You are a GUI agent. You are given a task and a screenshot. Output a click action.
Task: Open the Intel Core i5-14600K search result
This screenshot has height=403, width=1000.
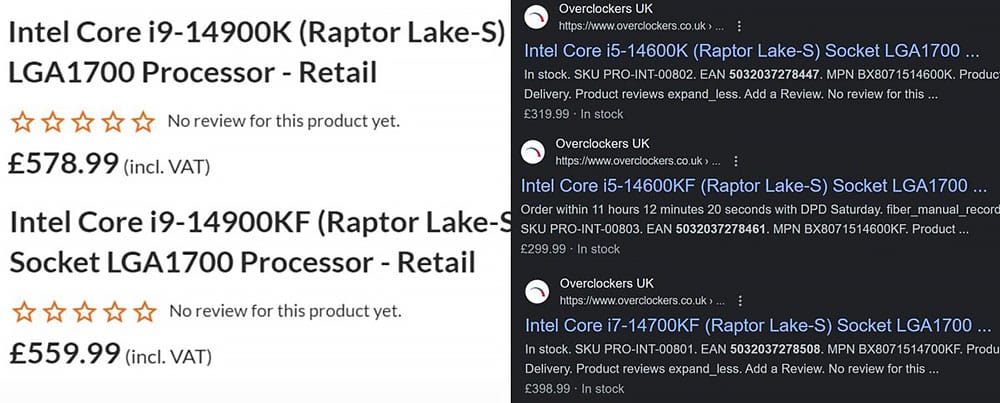(751, 51)
